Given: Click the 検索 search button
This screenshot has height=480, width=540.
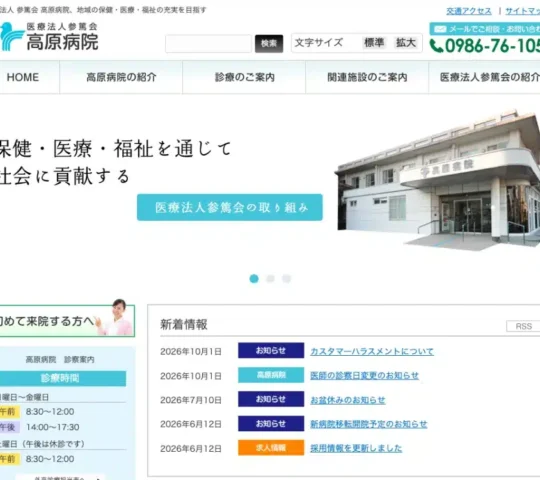Looking at the screenshot, I should (269, 43).
